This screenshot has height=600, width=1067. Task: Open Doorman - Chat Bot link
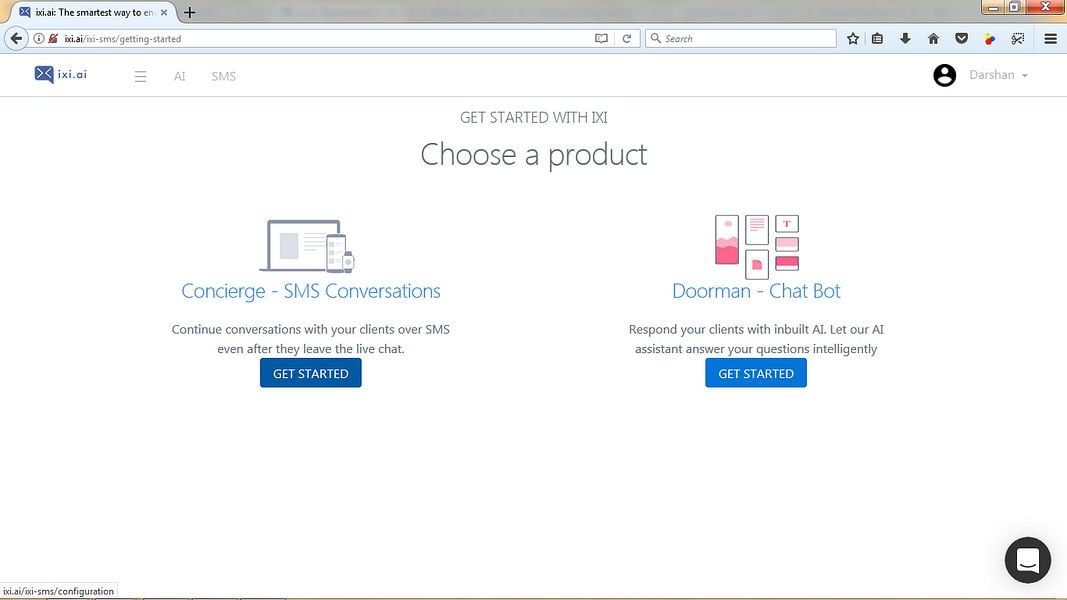tap(756, 291)
